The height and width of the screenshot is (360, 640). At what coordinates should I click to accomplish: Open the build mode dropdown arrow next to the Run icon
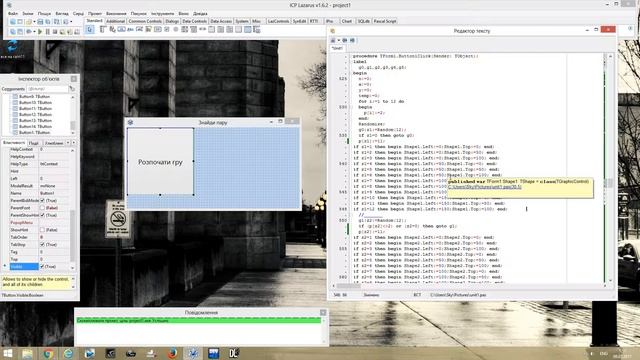[x=34, y=31]
